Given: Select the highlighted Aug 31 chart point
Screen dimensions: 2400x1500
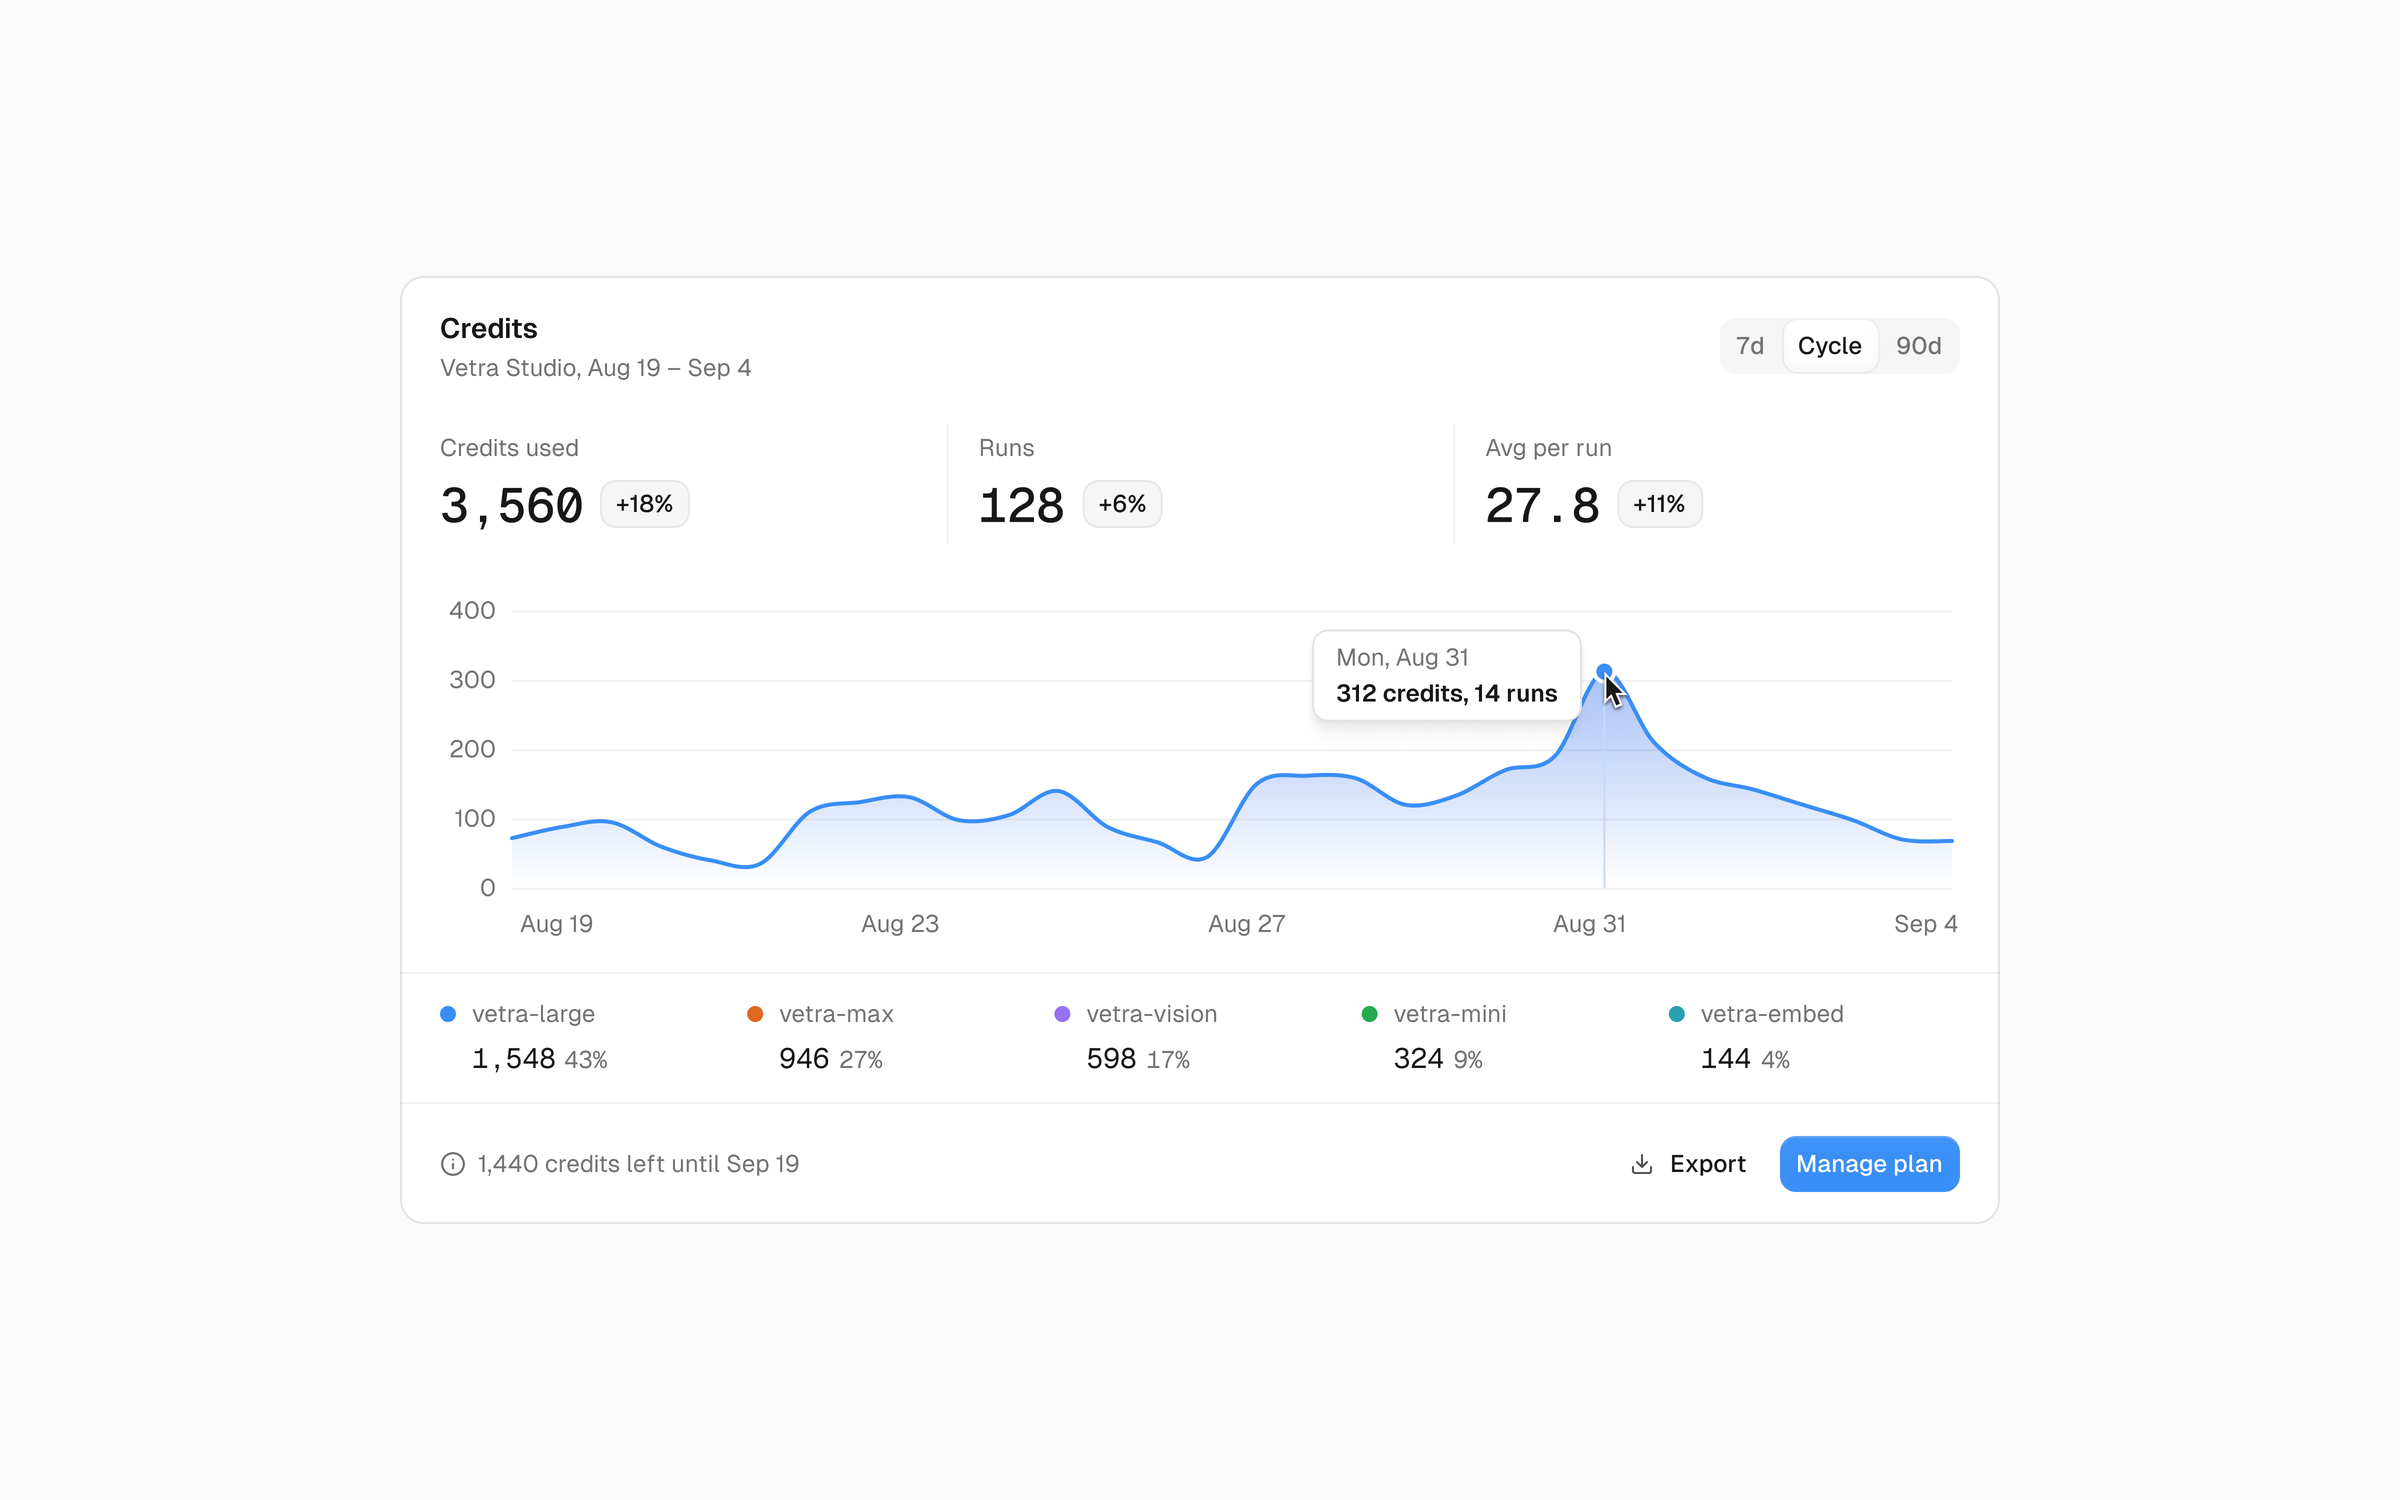Looking at the screenshot, I should coord(1604,671).
